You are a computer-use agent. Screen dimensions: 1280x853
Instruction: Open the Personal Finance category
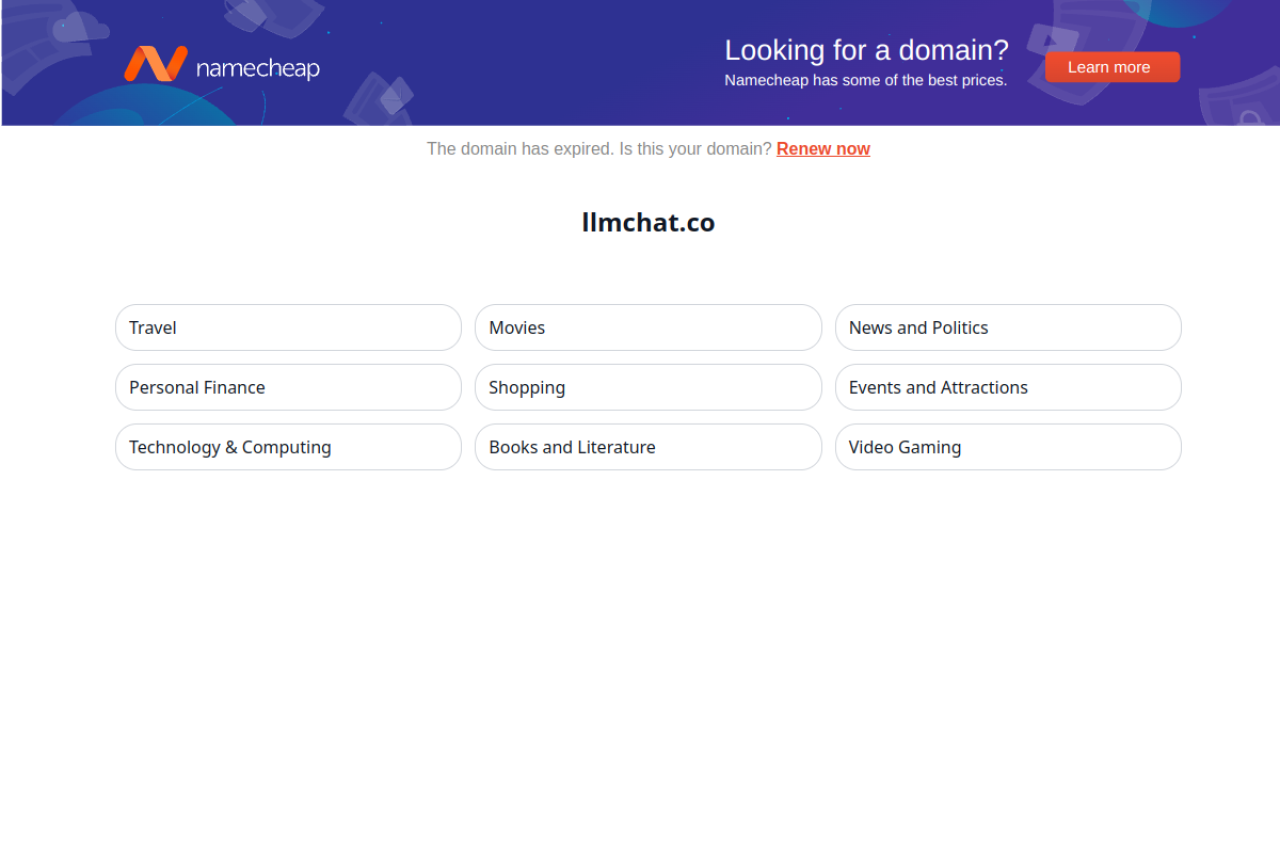point(288,387)
